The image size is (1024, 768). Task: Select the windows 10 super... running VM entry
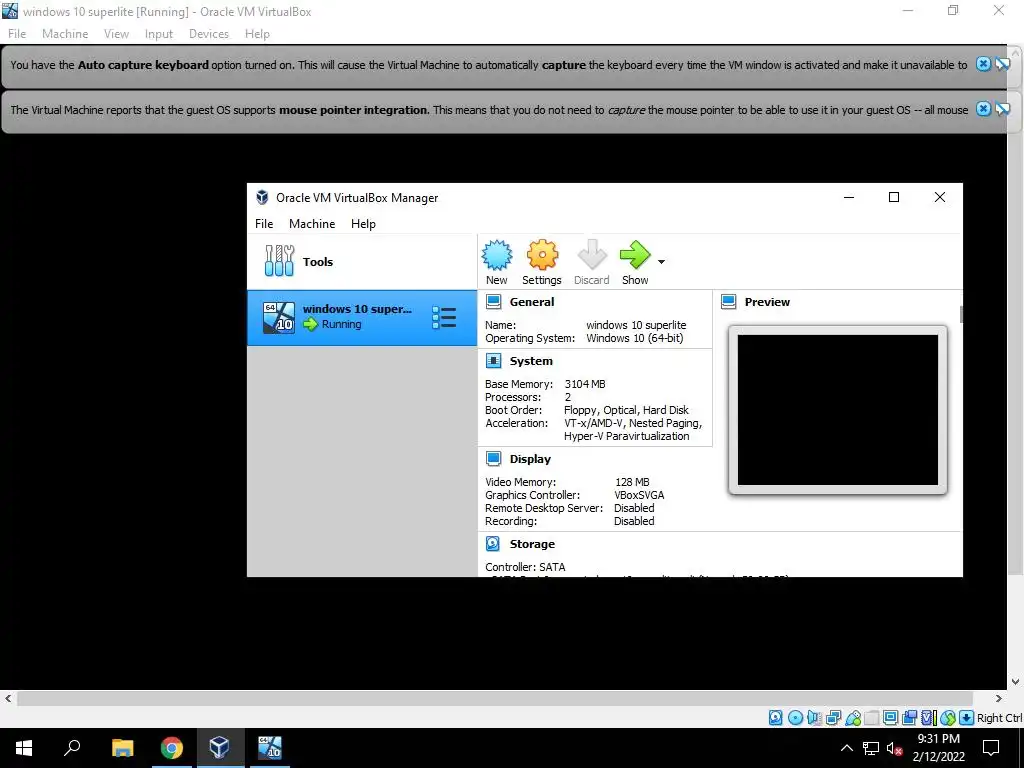tap(362, 318)
